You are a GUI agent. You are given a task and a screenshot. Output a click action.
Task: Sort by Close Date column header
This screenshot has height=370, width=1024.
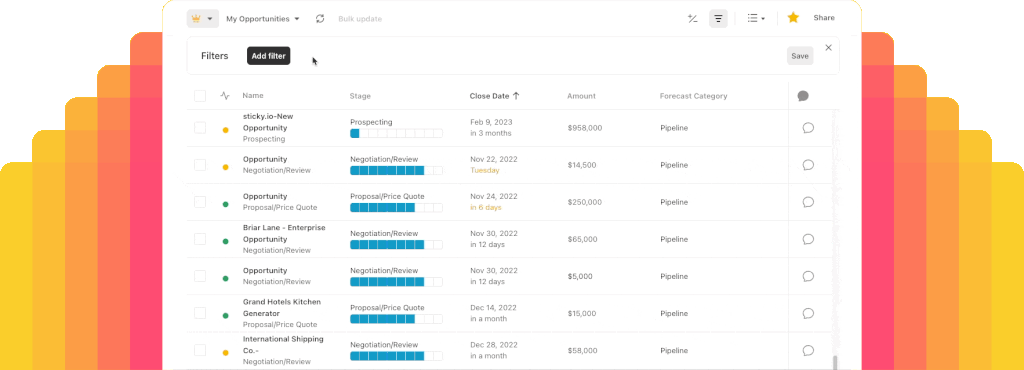click(494, 96)
